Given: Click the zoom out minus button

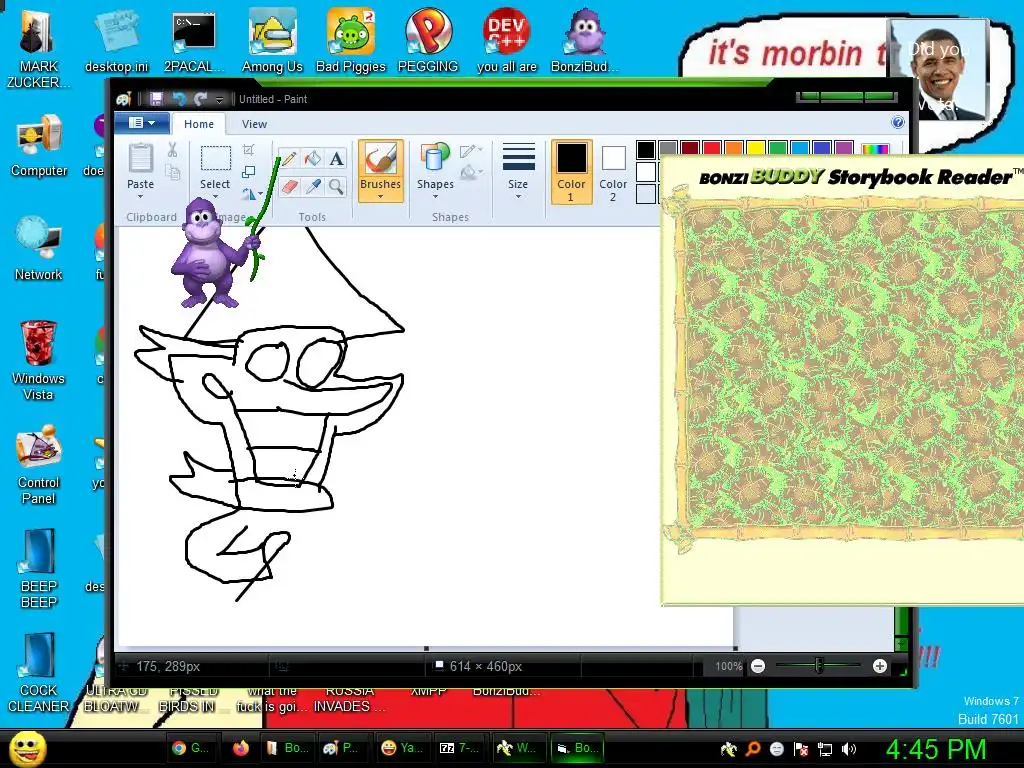Looking at the screenshot, I should click(758, 666).
